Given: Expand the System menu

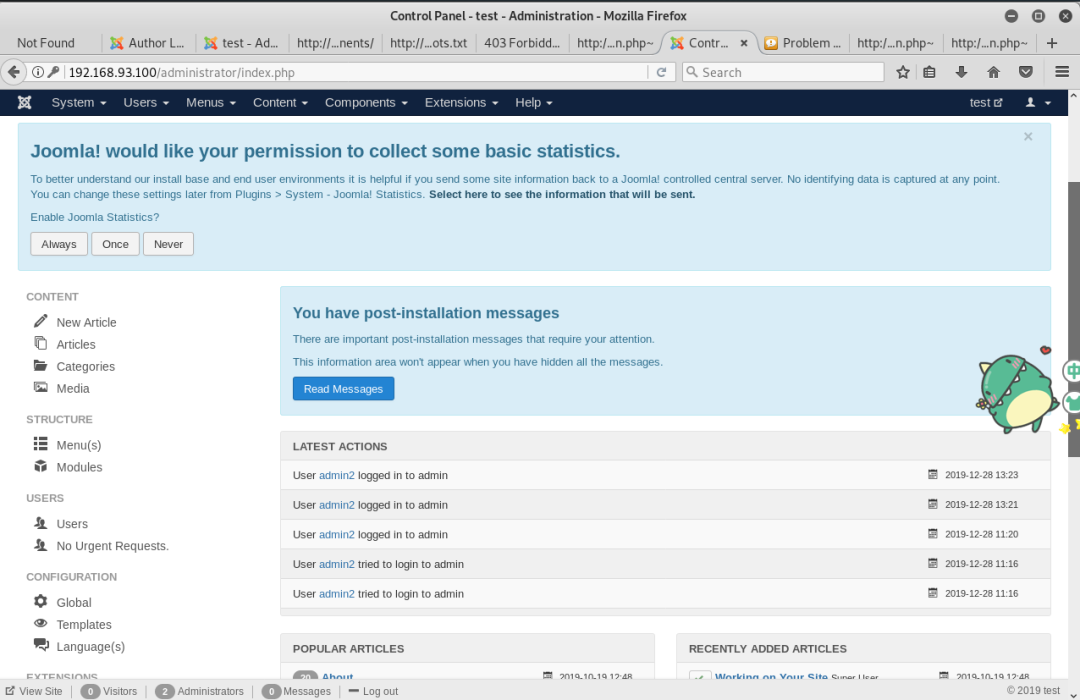Looking at the screenshot, I should point(79,103).
